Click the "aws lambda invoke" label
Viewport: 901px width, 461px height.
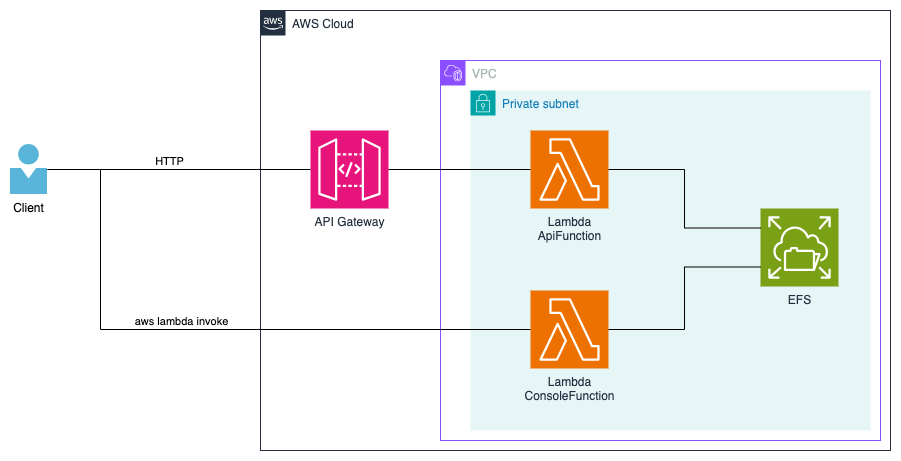tap(182, 321)
